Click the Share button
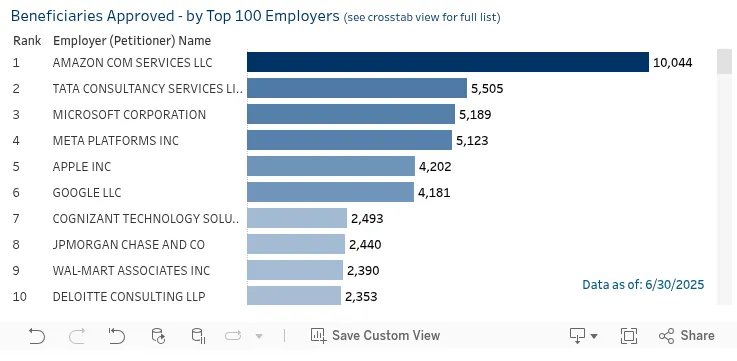The image size is (737, 361). pyautogui.click(x=687, y=336)
